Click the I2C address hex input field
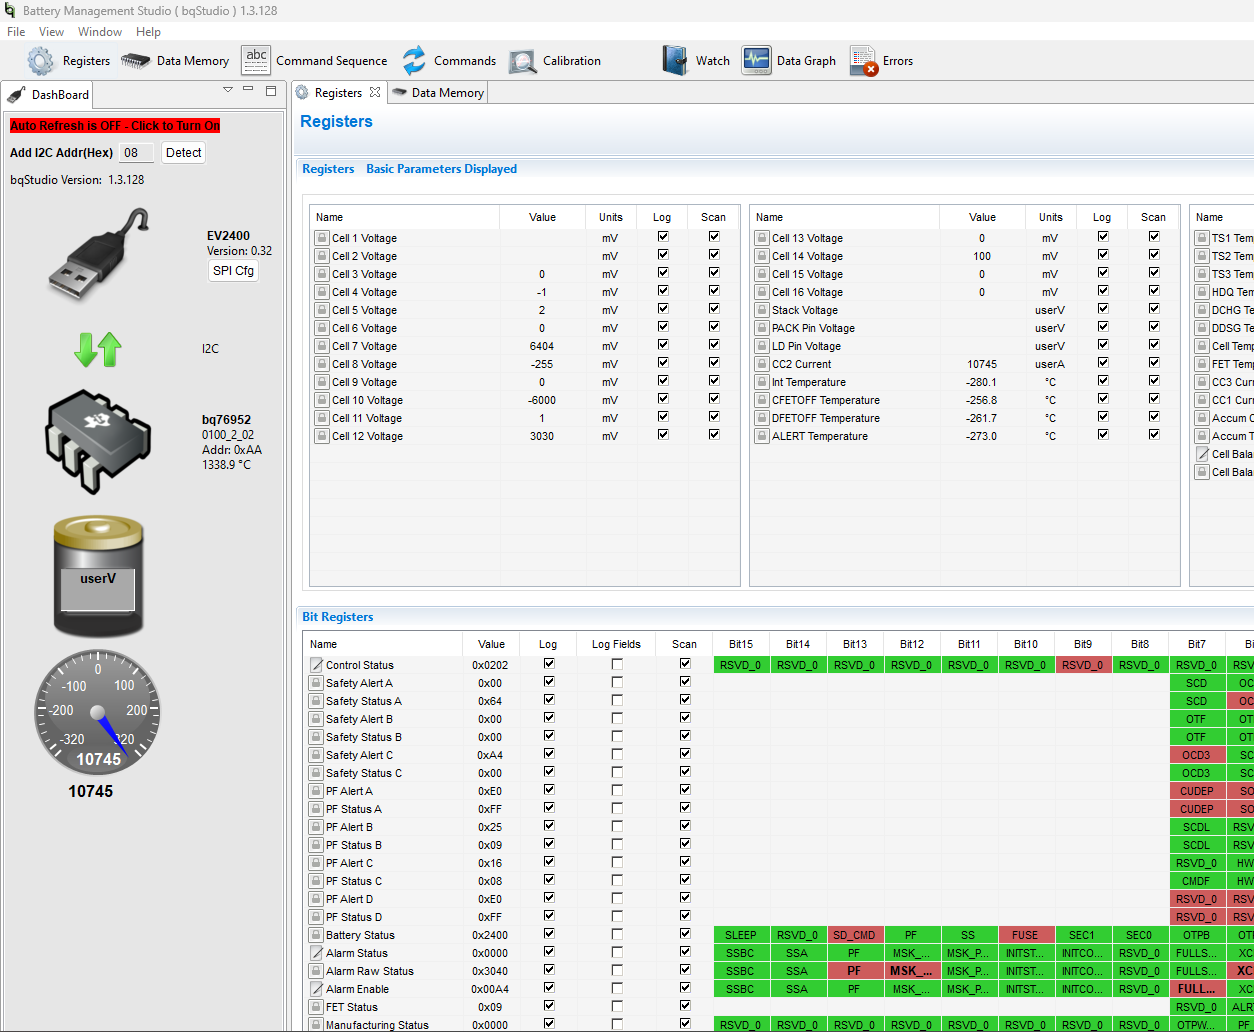The width and height of the screenshot is (1254, 1032). (x=136, y=153)
